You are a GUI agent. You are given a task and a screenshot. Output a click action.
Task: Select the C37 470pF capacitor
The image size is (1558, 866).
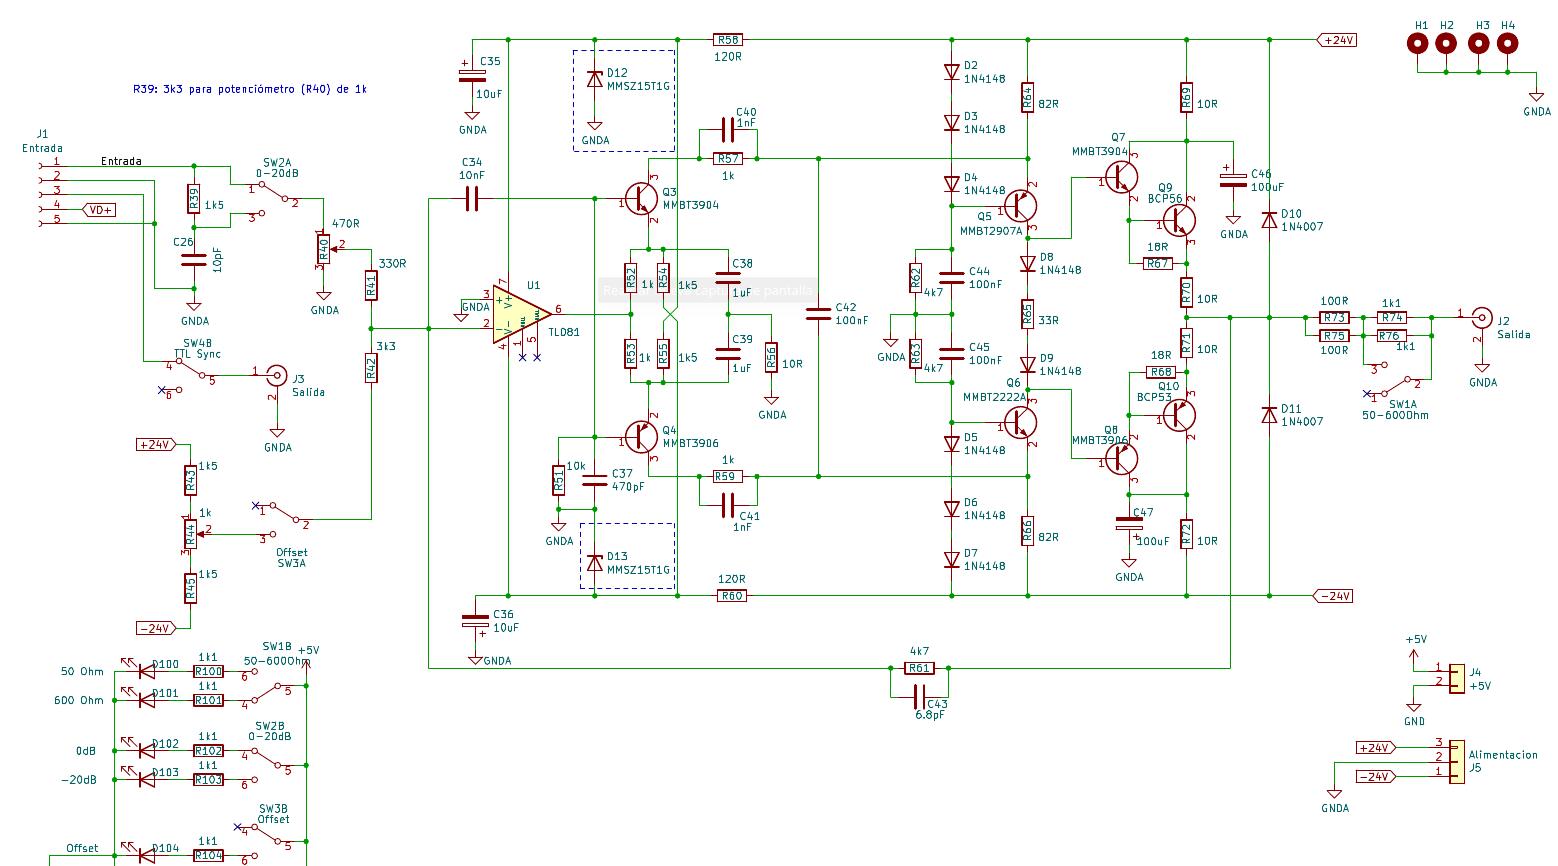(595, 479)
